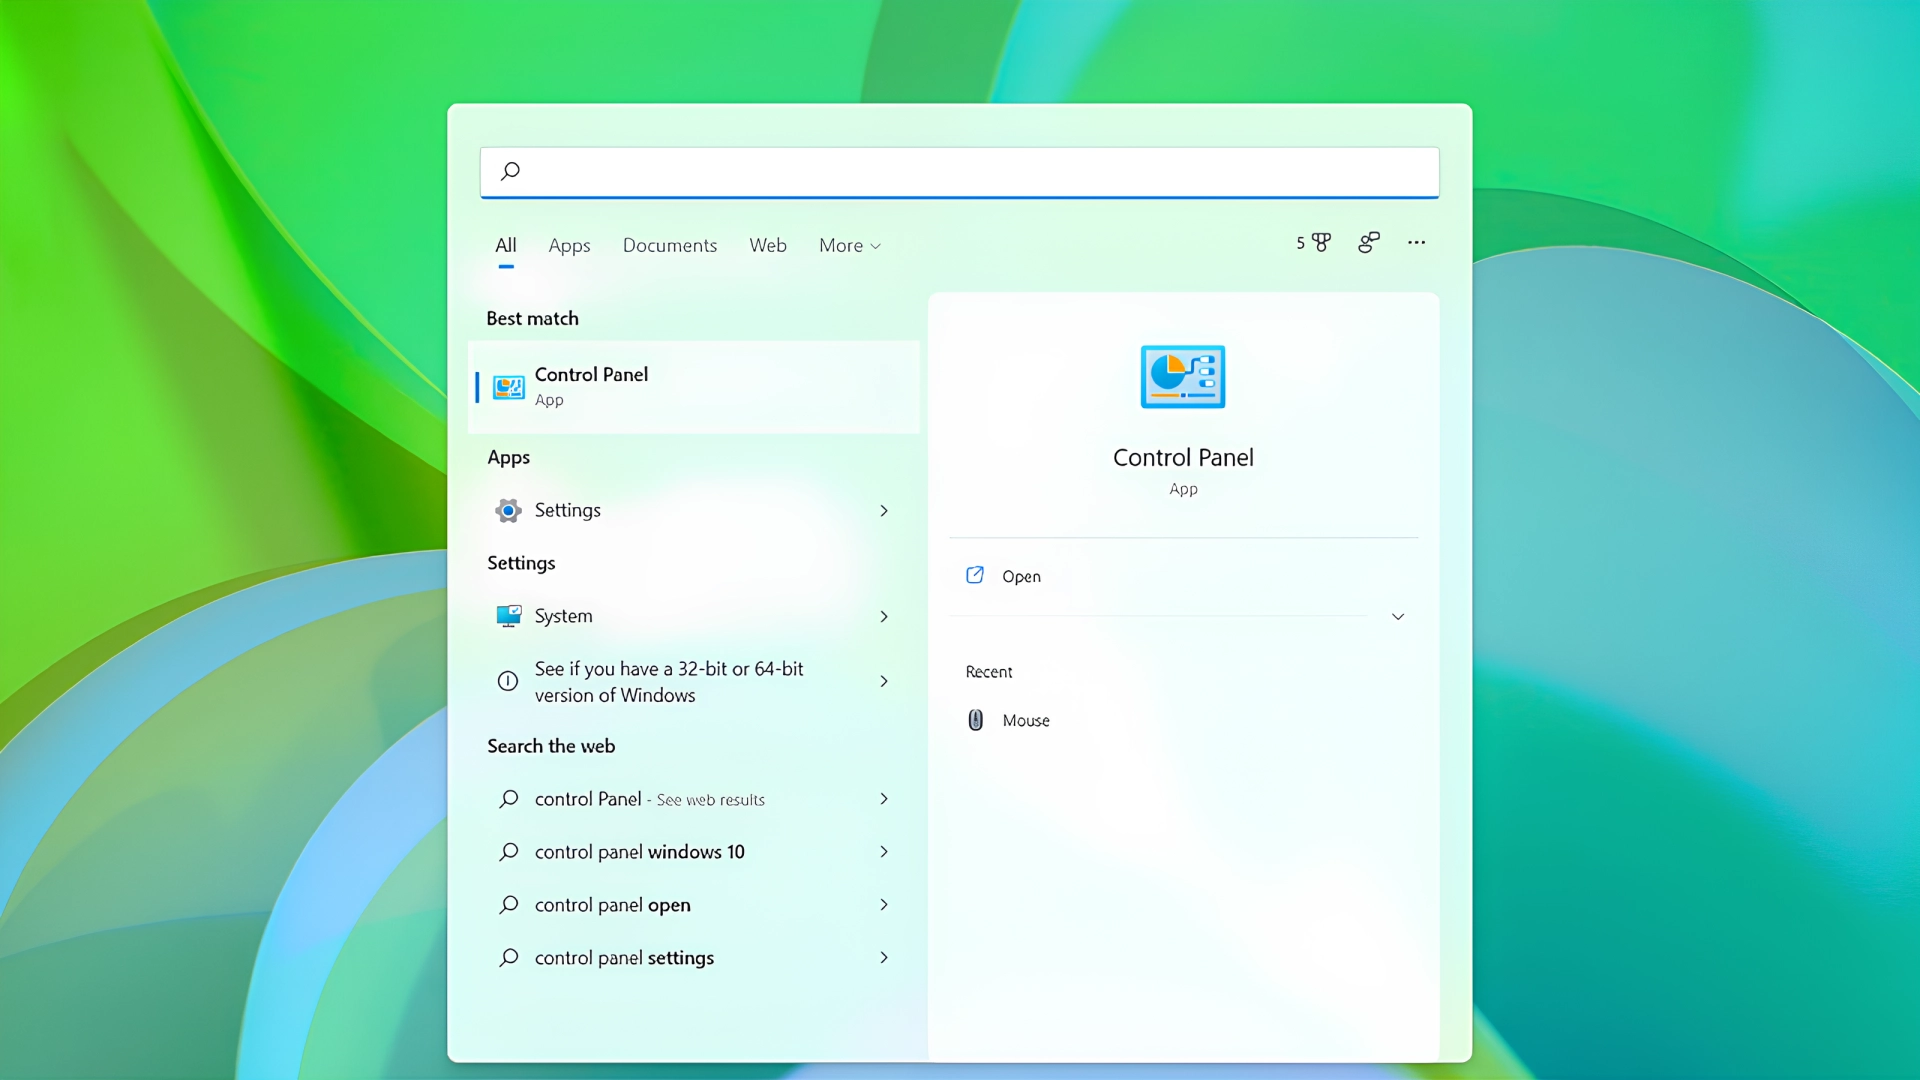This screenshot has width=1920, height=1080.
Task: Click the info icon beside 32-bit or 64-bit
Action: (x=508, y=681)
